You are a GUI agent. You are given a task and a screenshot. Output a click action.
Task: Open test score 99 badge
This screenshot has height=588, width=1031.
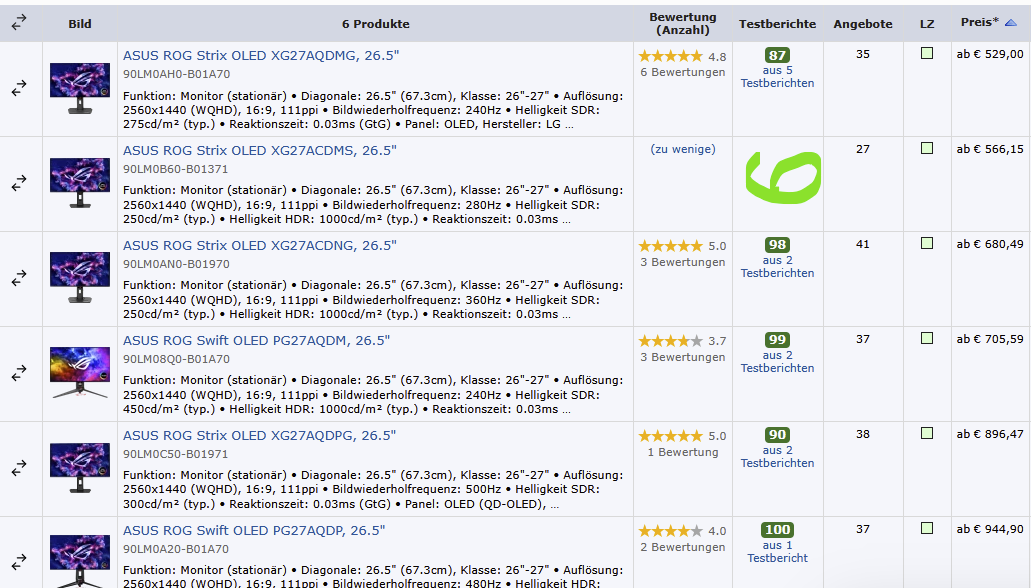coord(777,339)
